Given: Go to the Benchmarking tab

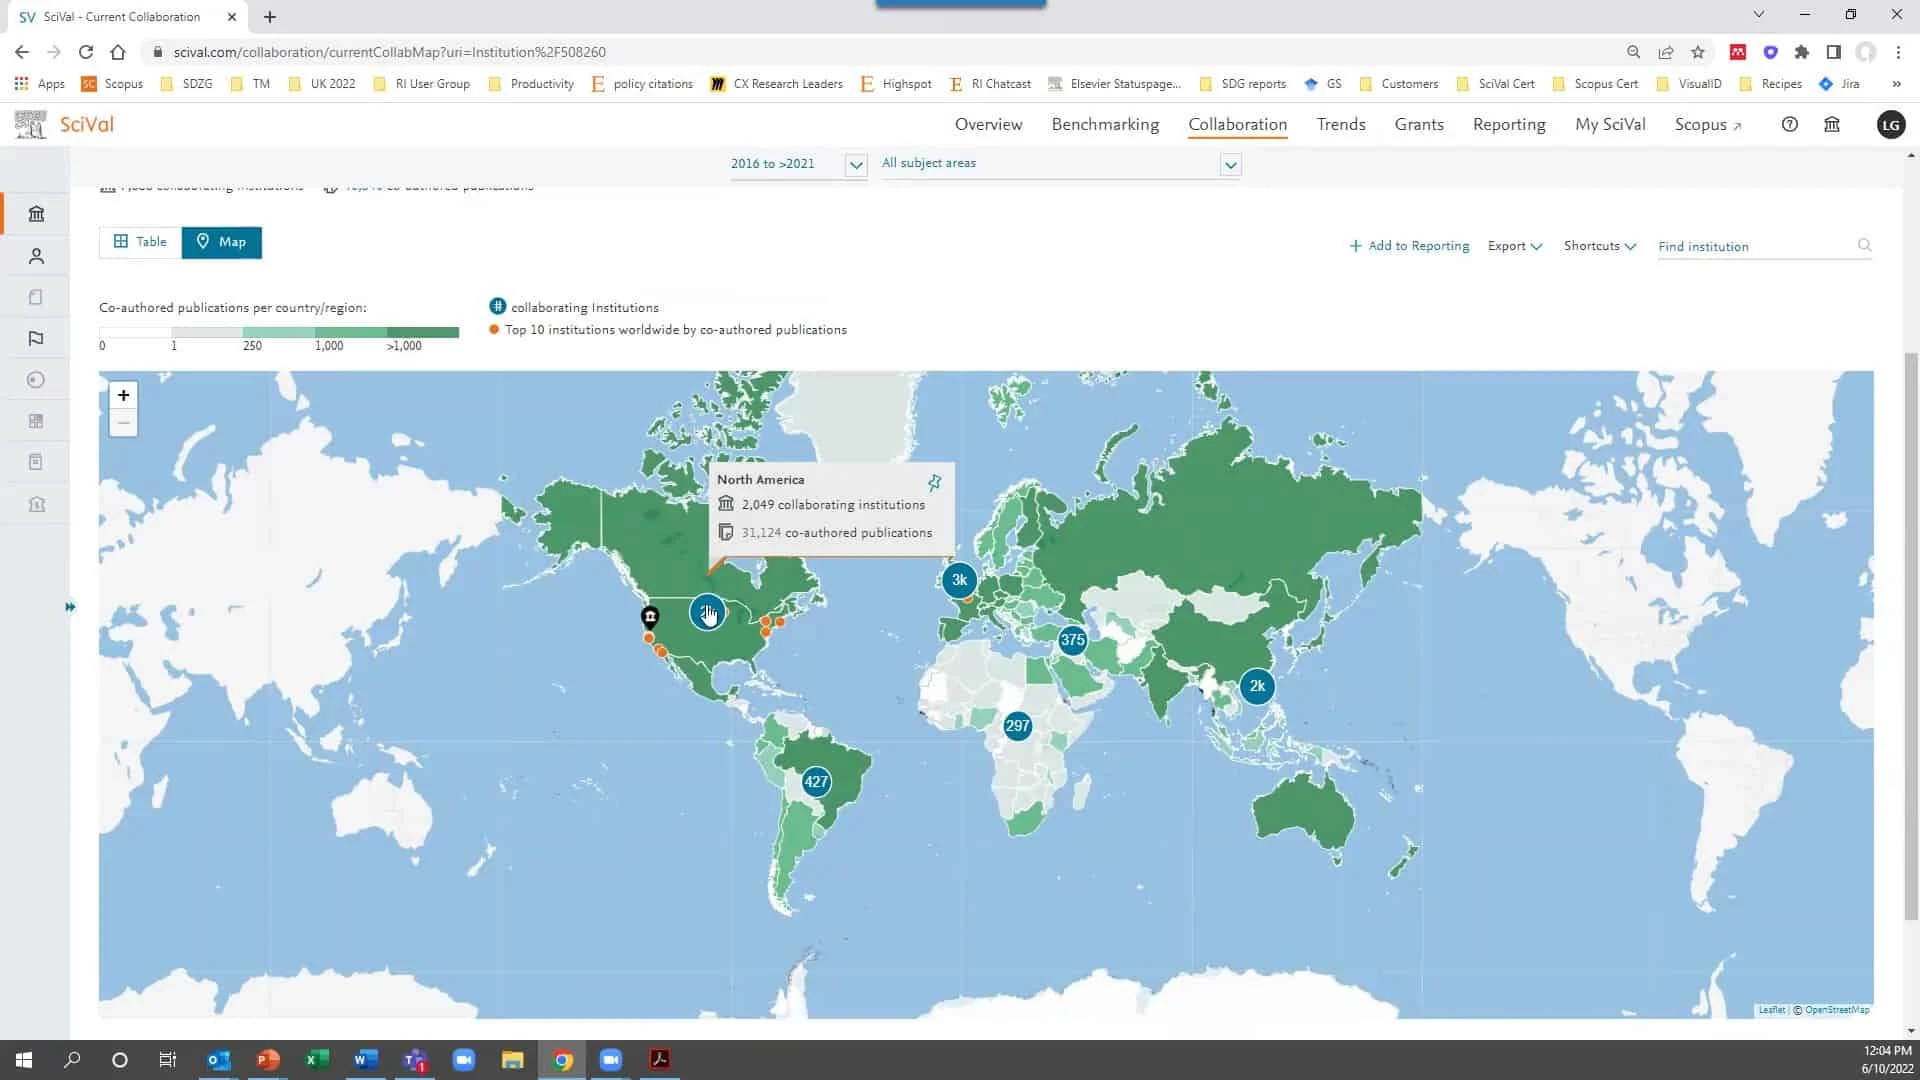Looking at the screenshot, I should tap(1105, 125).
